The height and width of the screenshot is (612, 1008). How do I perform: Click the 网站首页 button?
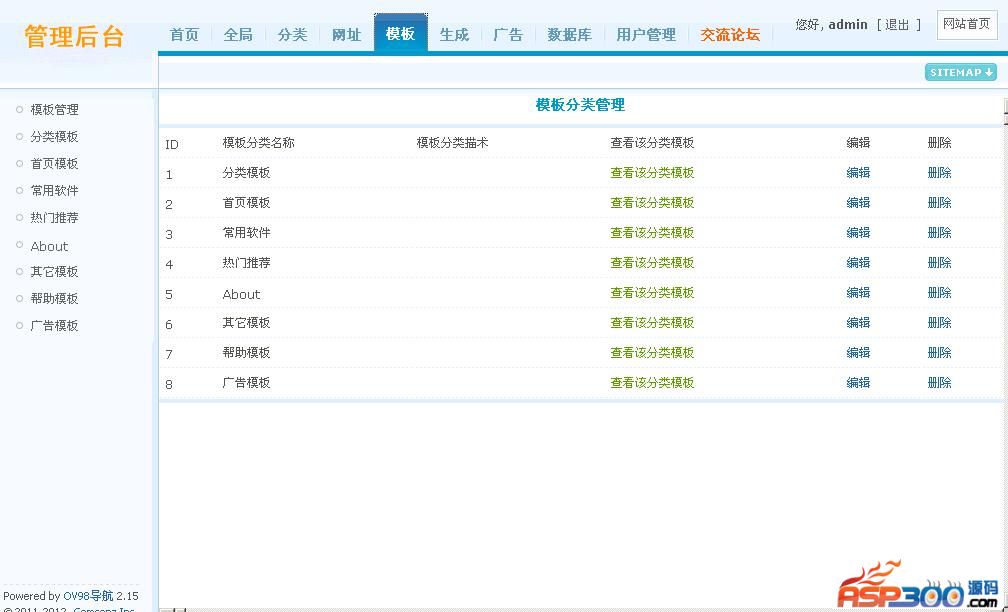coord(966,24)
